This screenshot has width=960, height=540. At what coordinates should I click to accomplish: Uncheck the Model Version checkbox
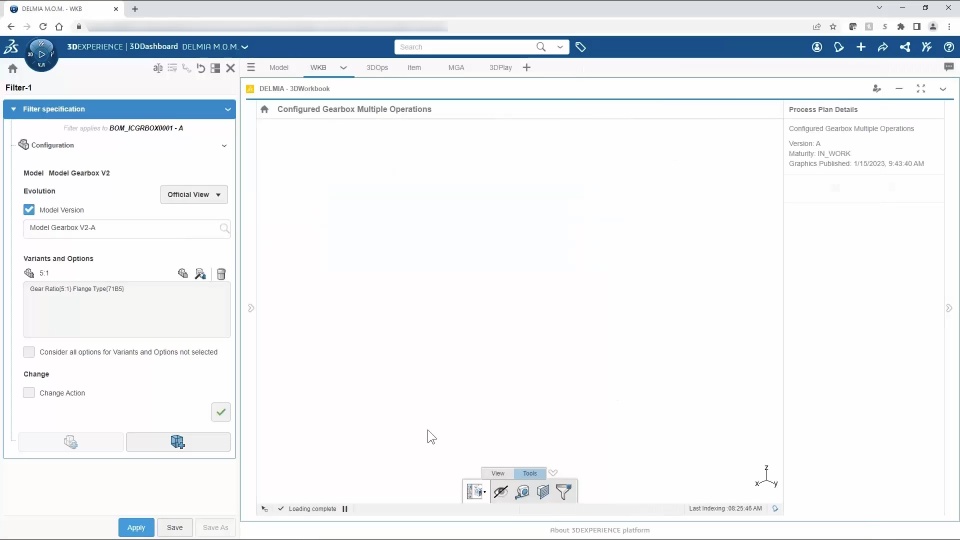click(x=29, y=209)
